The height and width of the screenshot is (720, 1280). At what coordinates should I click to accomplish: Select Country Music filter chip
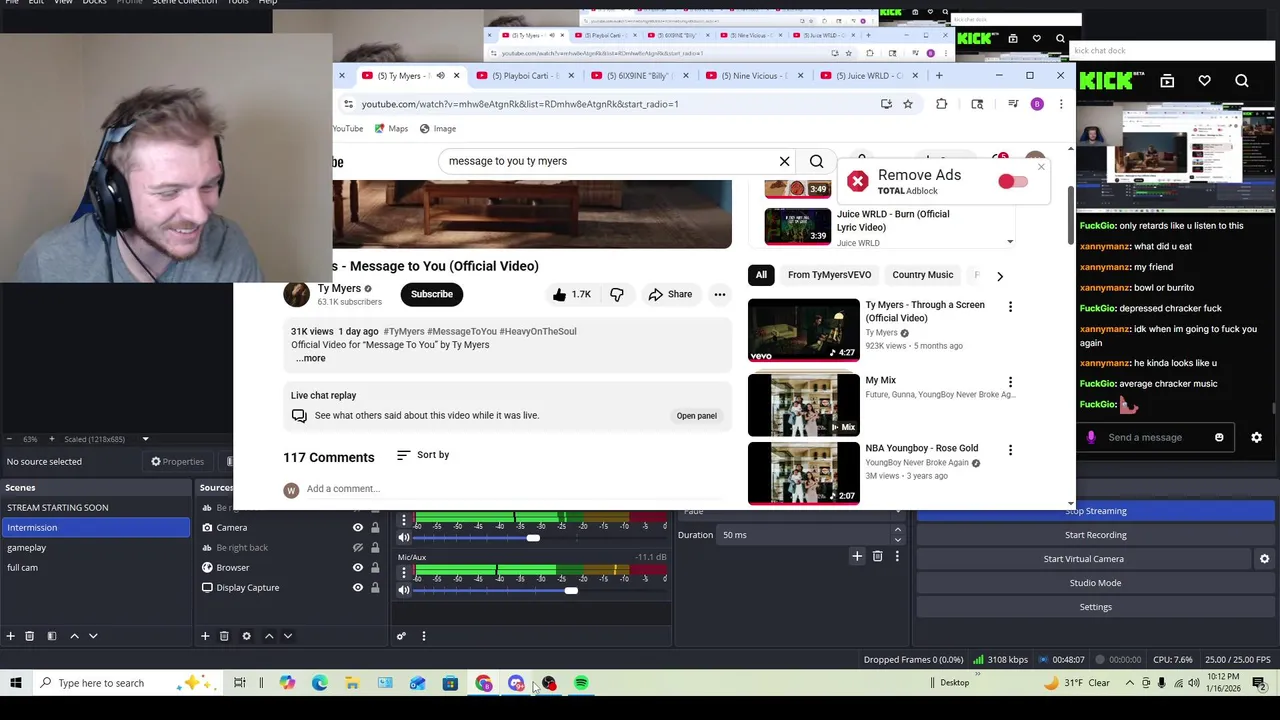click(x=922, y=275)
